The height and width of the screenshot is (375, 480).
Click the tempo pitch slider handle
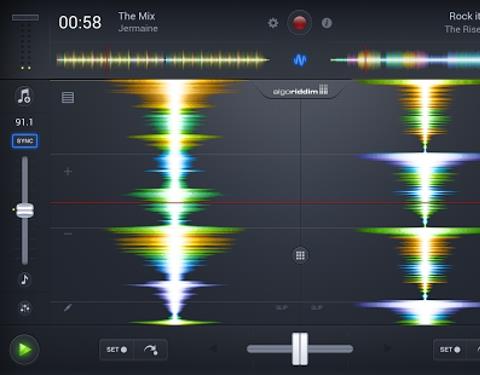point(25,211)
